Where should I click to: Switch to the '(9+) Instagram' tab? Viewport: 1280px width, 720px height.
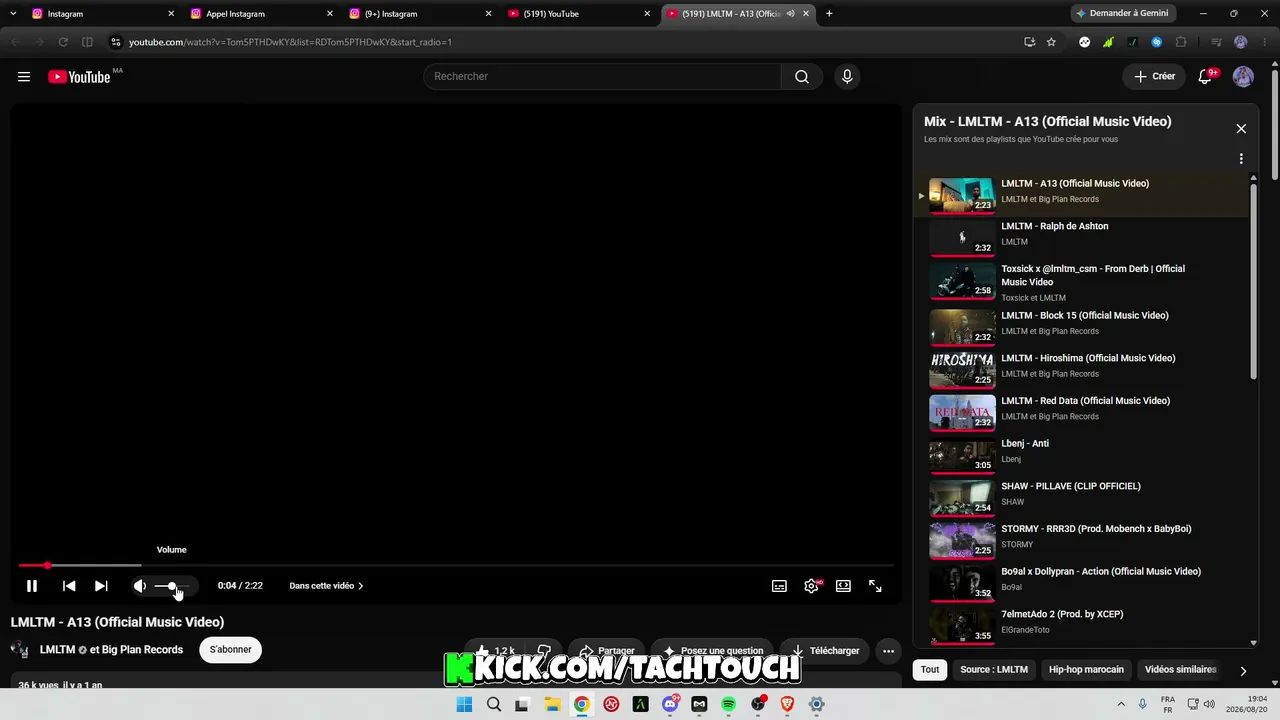click(x=421, y=14)
